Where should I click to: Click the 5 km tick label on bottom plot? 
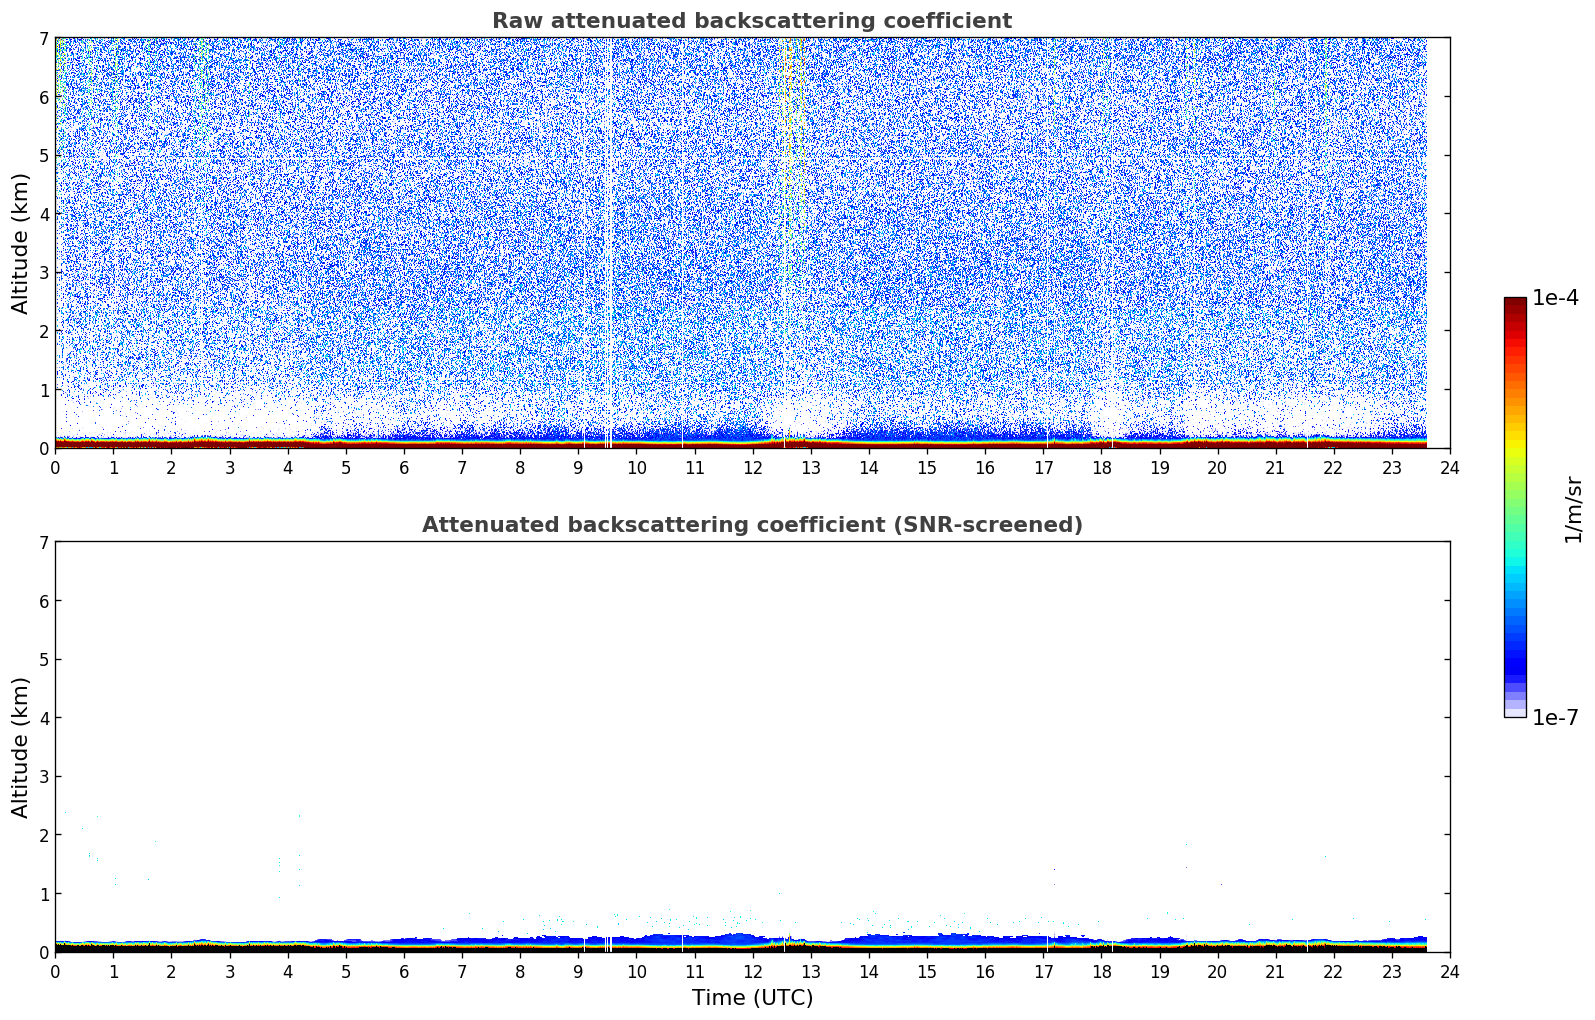[x=44, y=660]
